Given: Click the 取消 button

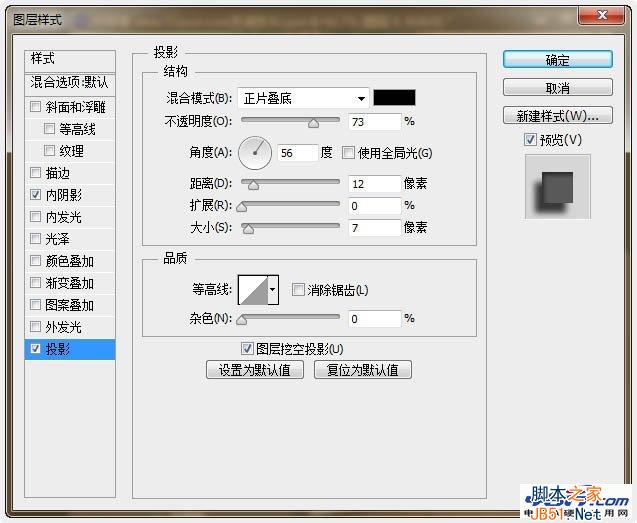Looking at the screenshot, I should click(x=557, y=88).
